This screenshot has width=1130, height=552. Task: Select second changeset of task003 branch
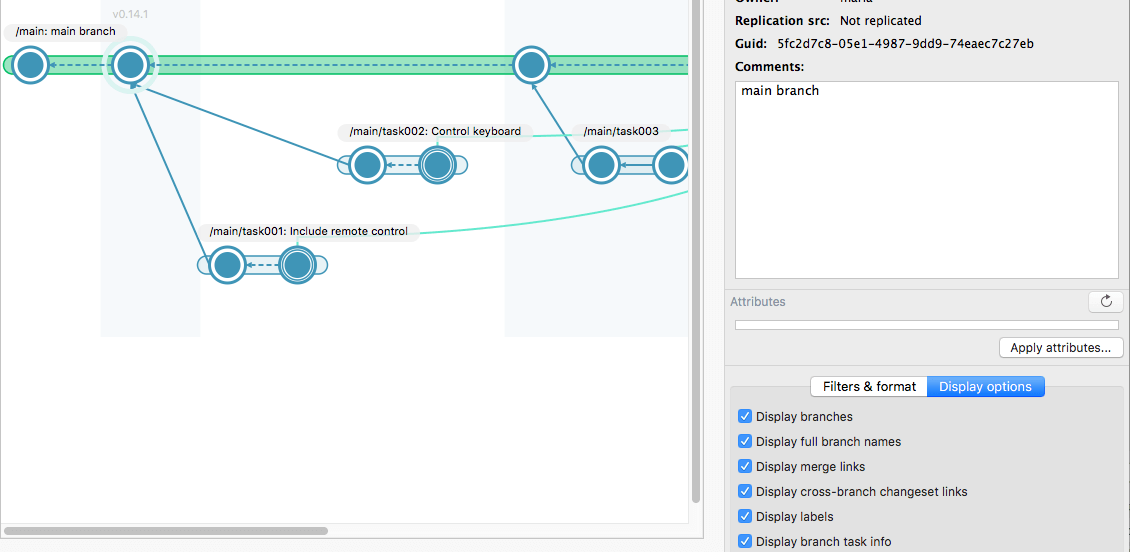point(671,165)
